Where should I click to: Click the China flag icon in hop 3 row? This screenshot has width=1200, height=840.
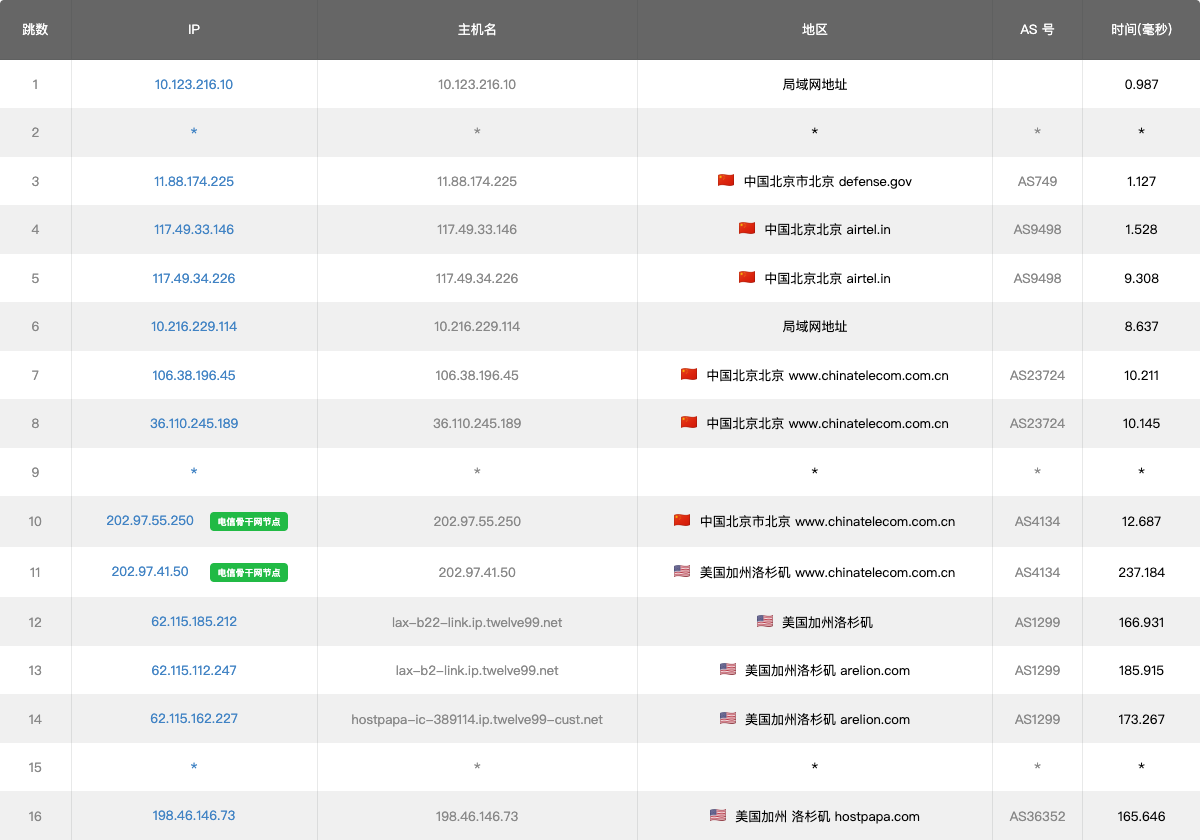click(726, 181)
